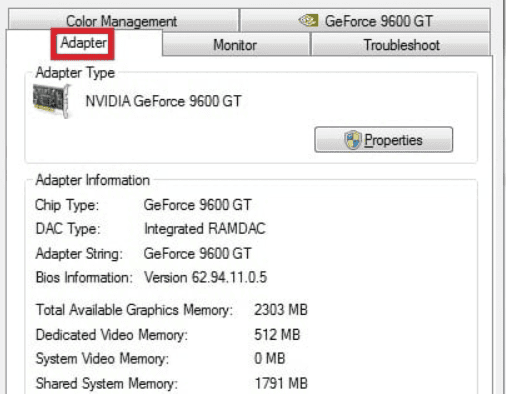The height and width of the screenshot is (394, 506).
Task: Open adapter Properties button
Action: (x=384, y=140)
